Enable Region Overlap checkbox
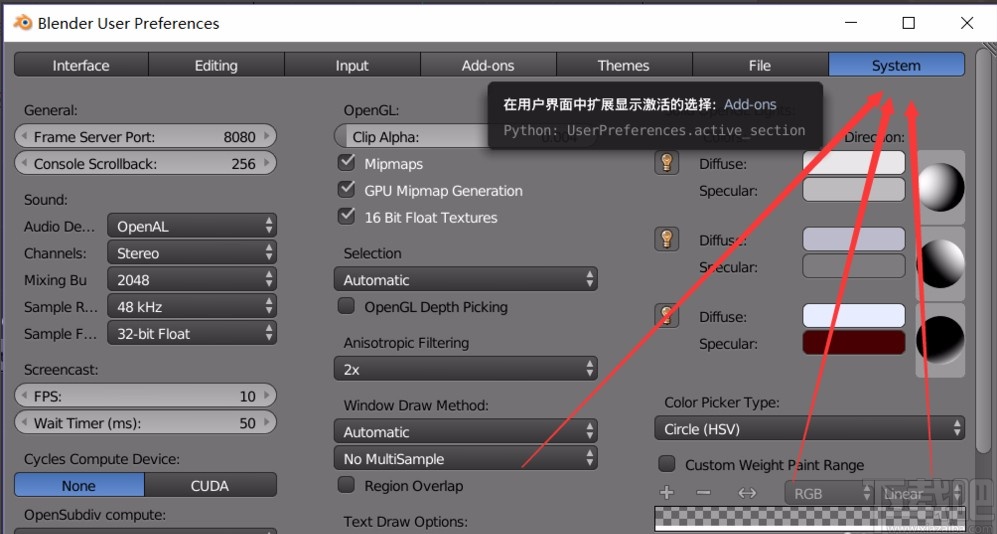997x534 pixels. tap(347, 484)
